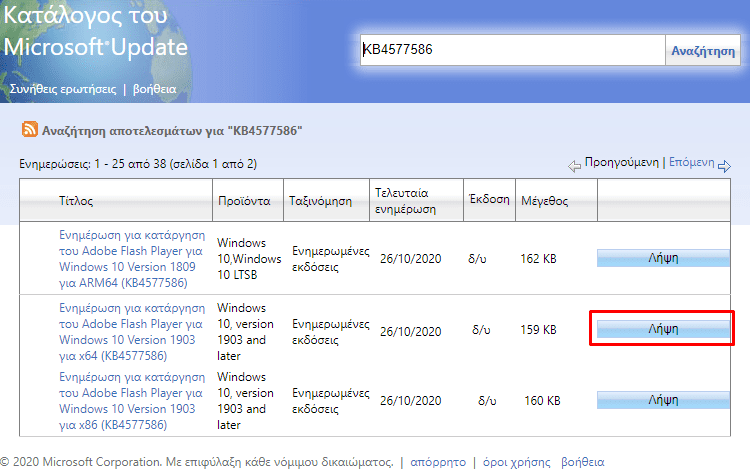The width and height of the screenshot is (750, 469).
Task: Click the results count text 1 - 25 από 38
Action: pyautogui.click(x=130, y=164)
